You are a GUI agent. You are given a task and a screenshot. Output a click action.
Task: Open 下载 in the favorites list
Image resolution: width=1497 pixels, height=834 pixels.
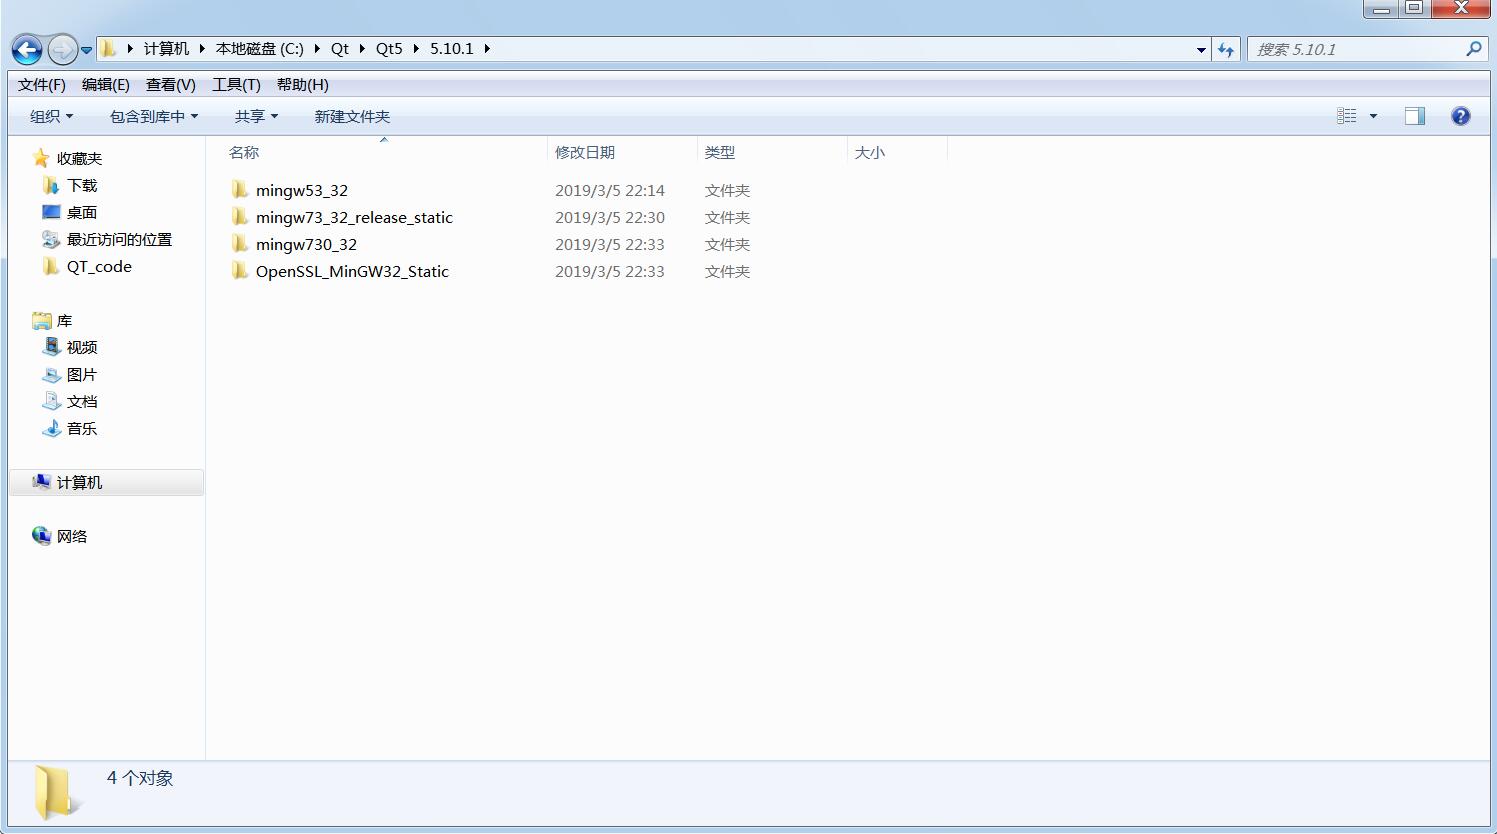pos(82,185)
